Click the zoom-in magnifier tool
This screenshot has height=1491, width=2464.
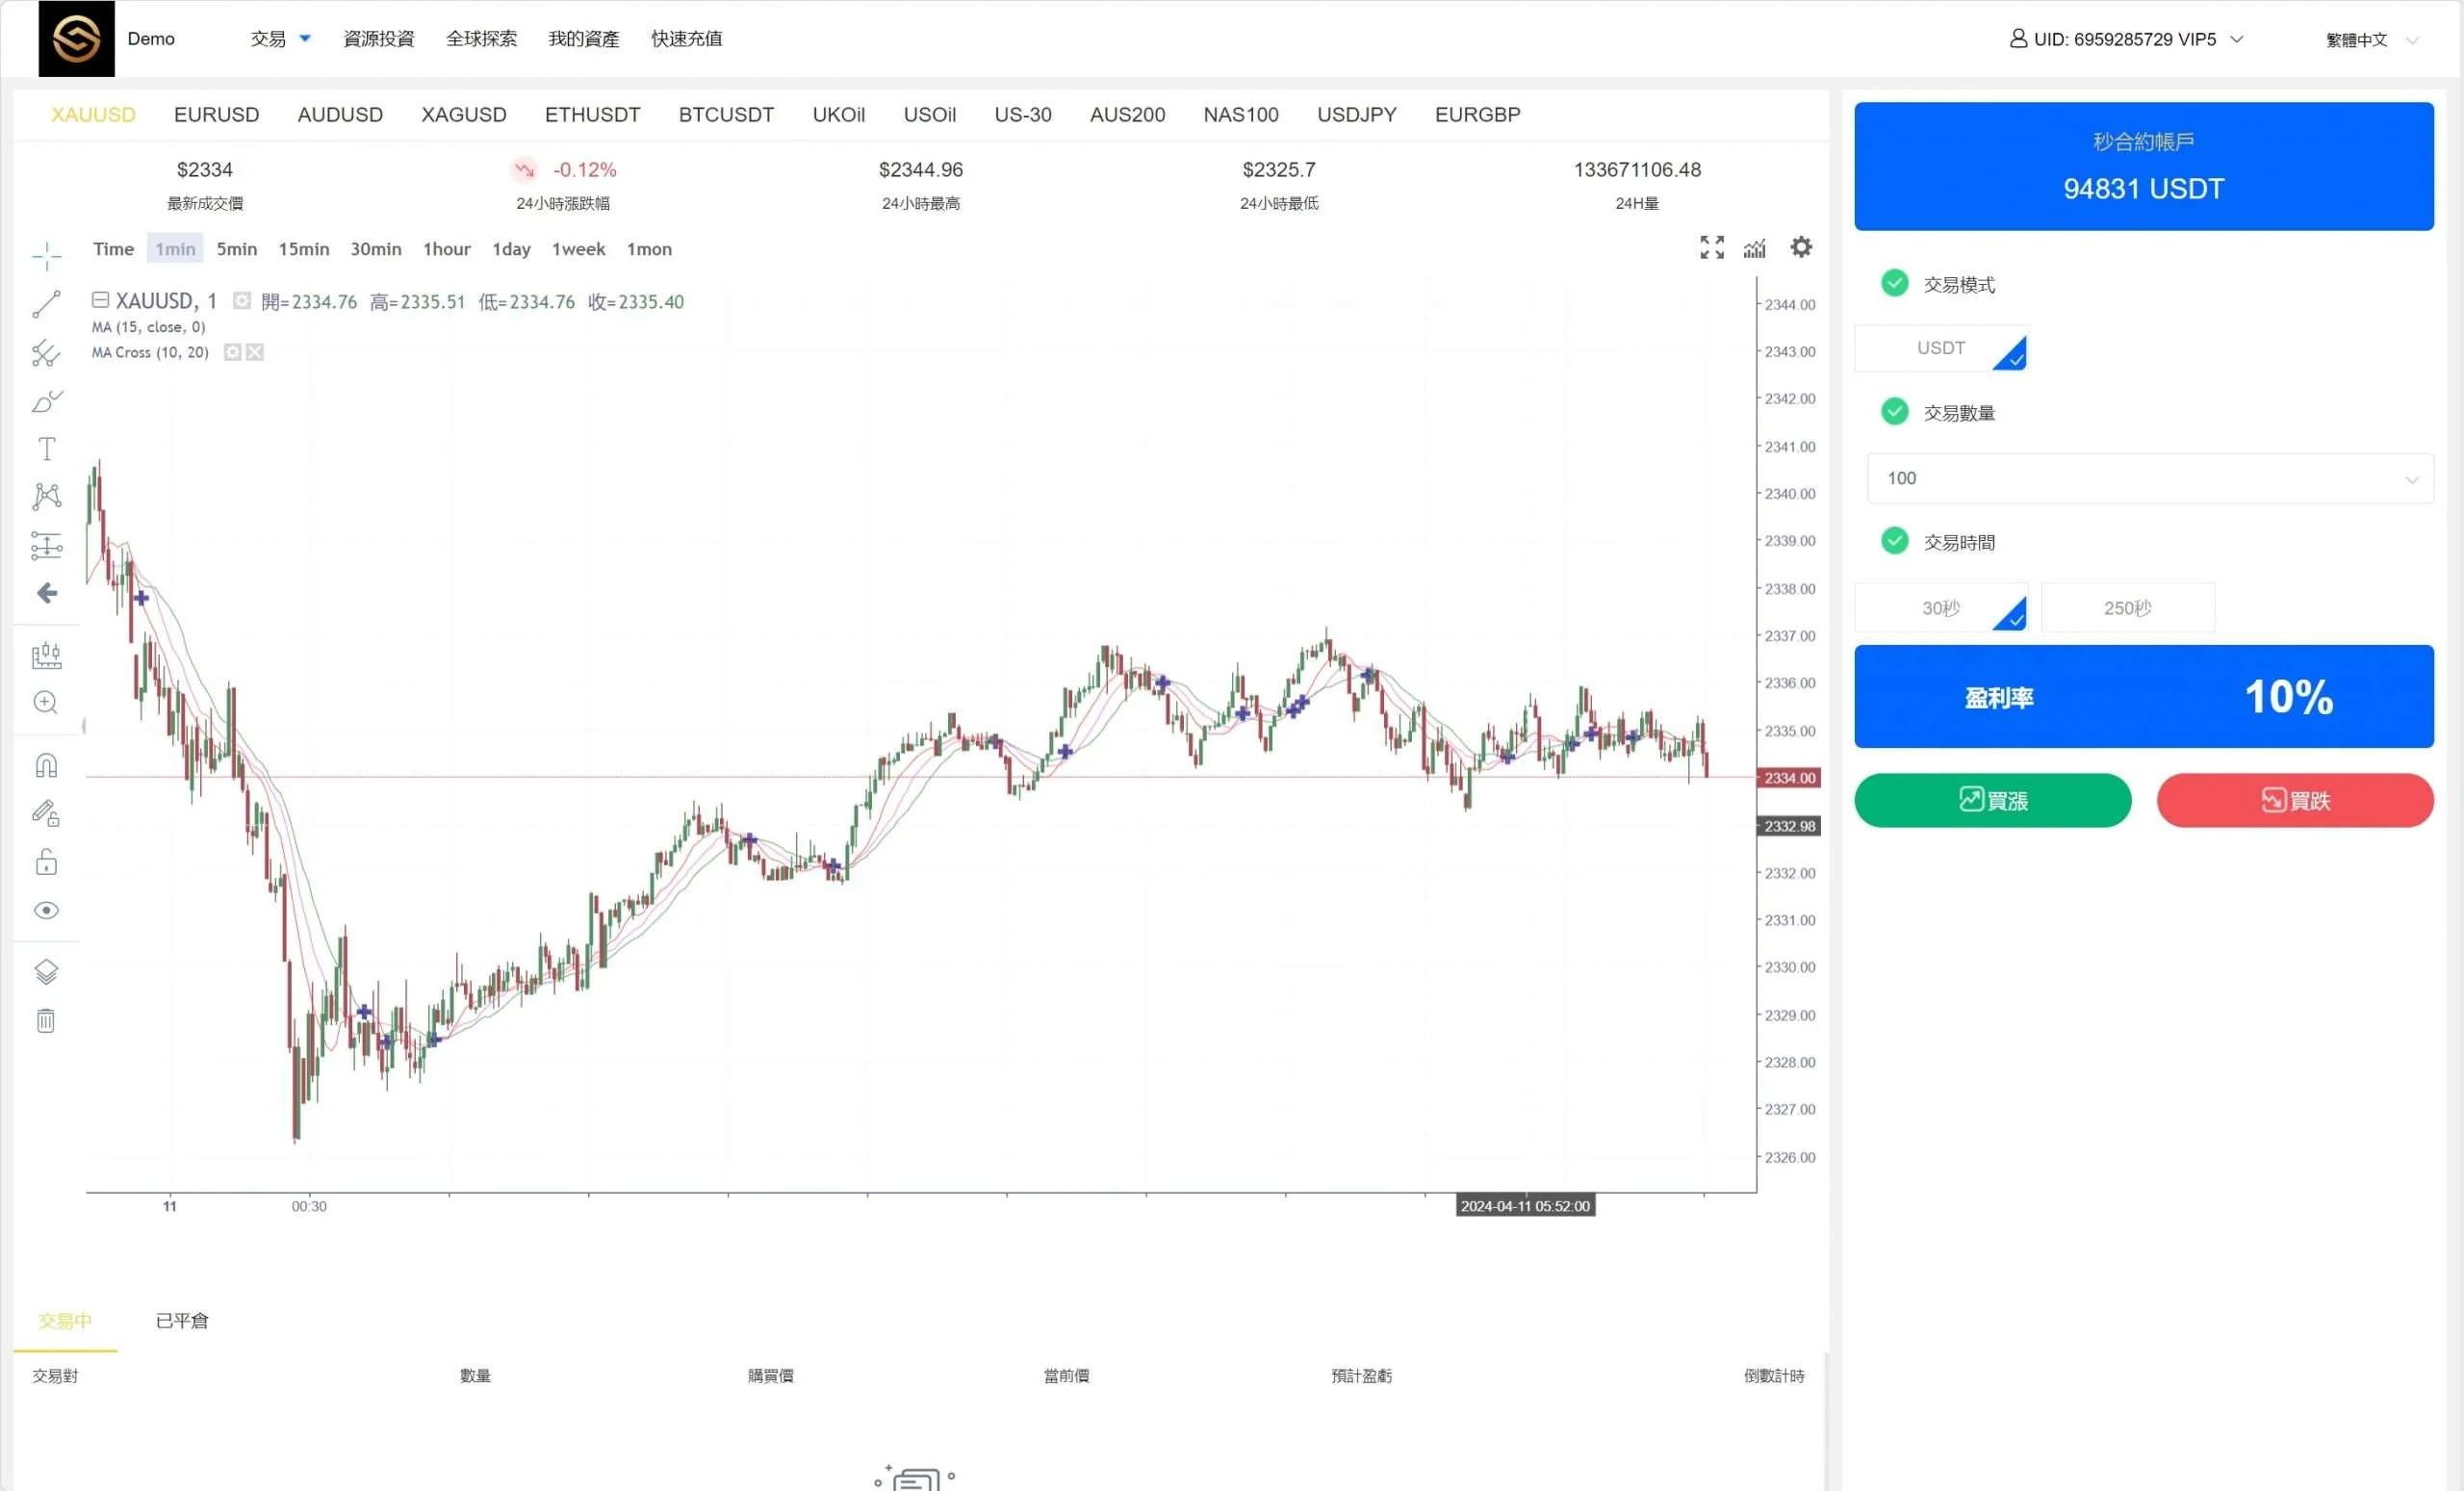pos(46,702)
